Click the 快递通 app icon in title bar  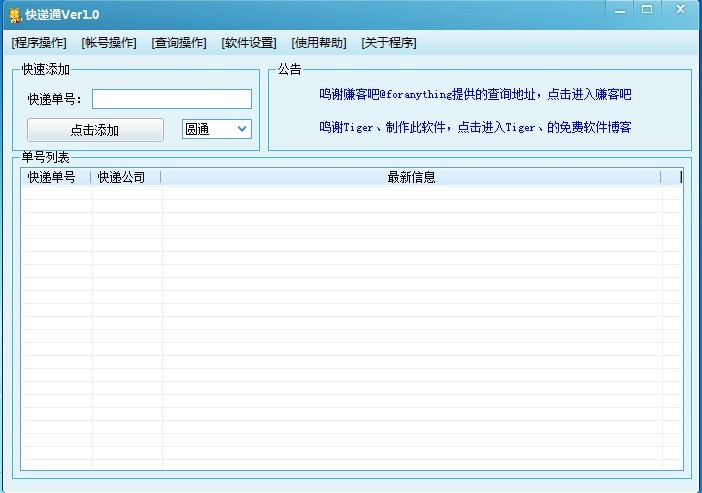[x=15, y=14]
